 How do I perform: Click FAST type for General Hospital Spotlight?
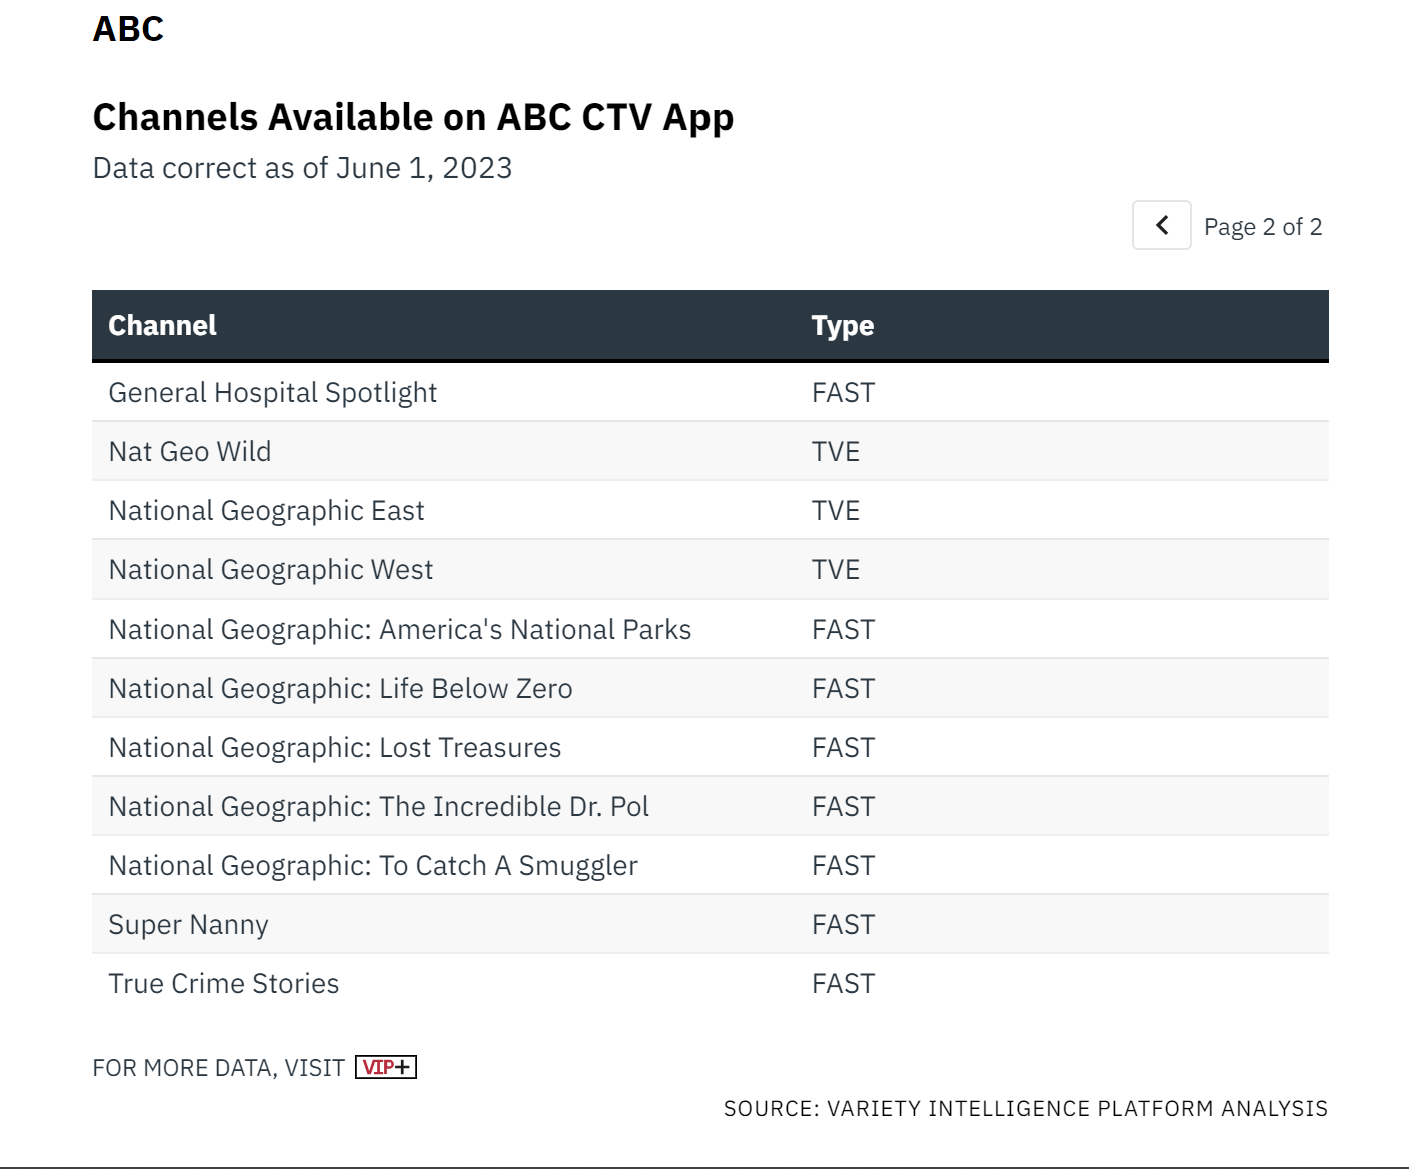[x=843, y=392]
